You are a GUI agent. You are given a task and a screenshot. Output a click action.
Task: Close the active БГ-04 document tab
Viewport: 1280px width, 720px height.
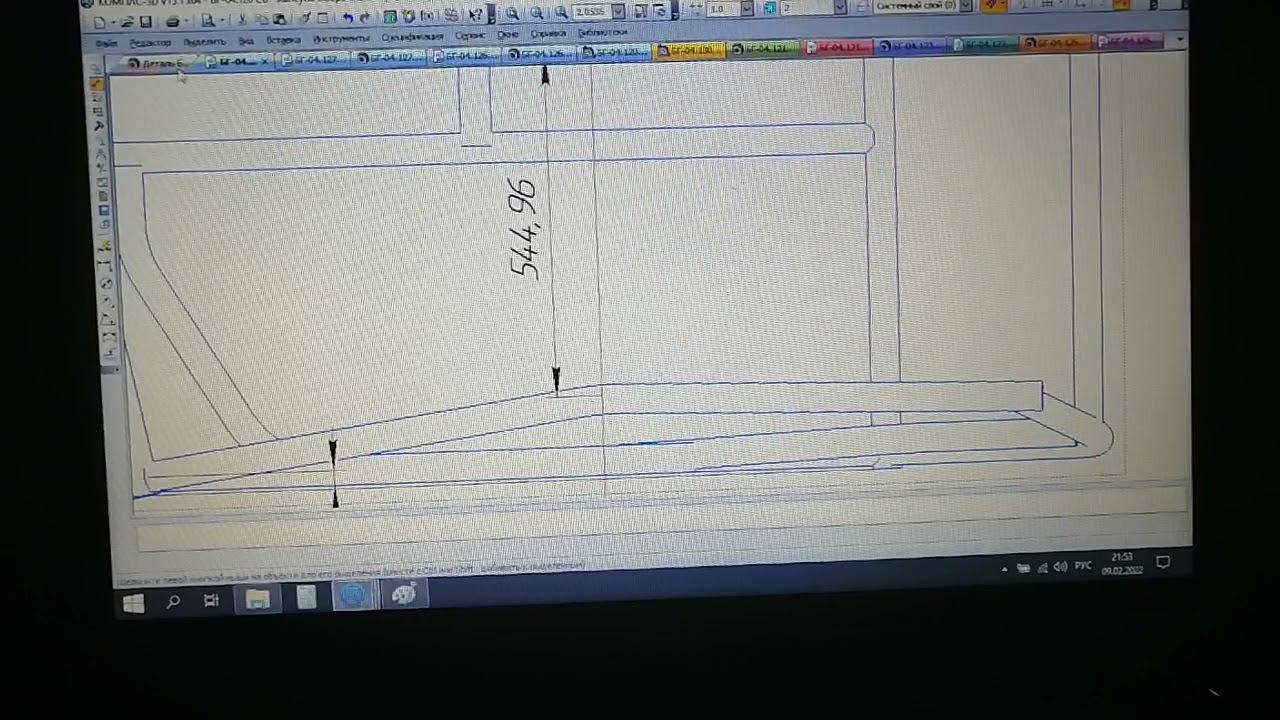coord(264,61)
